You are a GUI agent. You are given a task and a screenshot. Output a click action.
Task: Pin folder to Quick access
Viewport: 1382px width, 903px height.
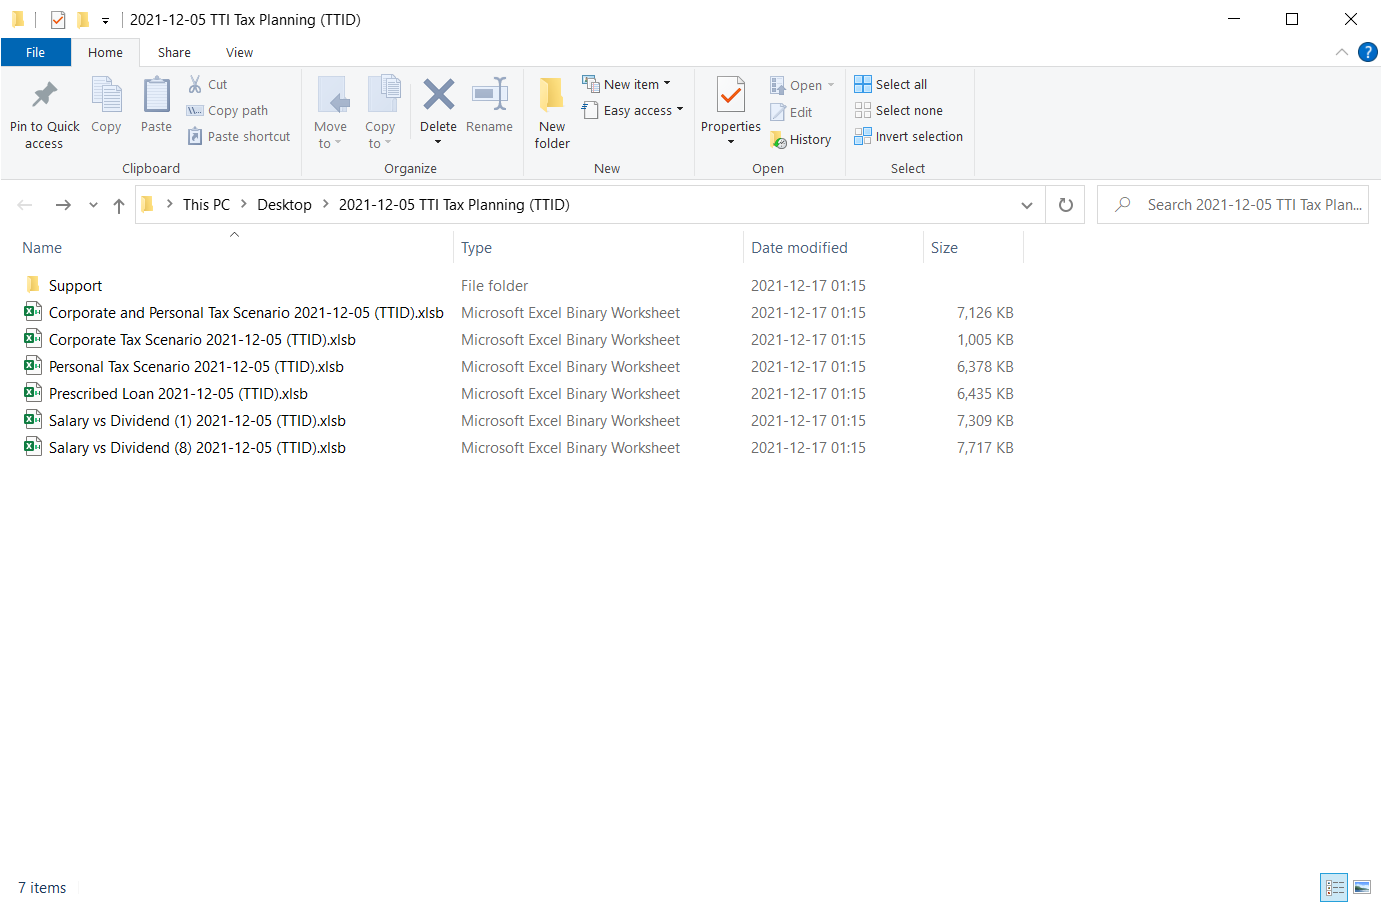[x=44, y=114]
